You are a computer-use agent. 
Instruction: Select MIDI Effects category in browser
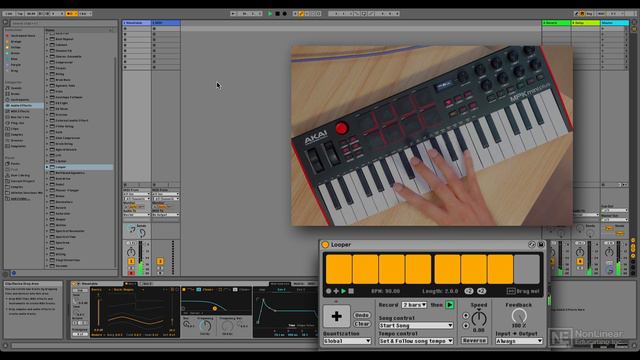click(x=20, y=111)
